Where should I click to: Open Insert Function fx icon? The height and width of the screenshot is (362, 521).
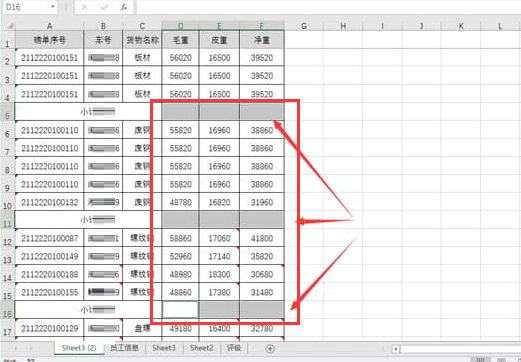click(124, 7)
